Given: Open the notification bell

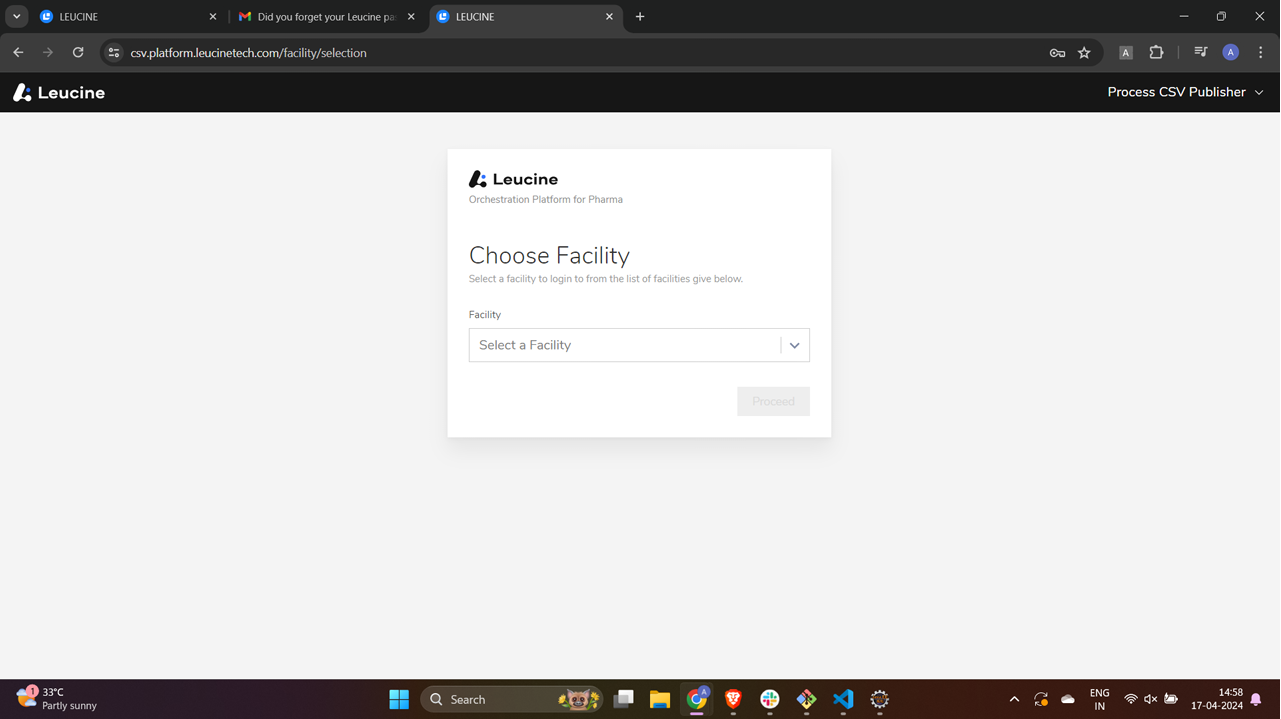Looking at the screenshot, I should point(1256,699).
